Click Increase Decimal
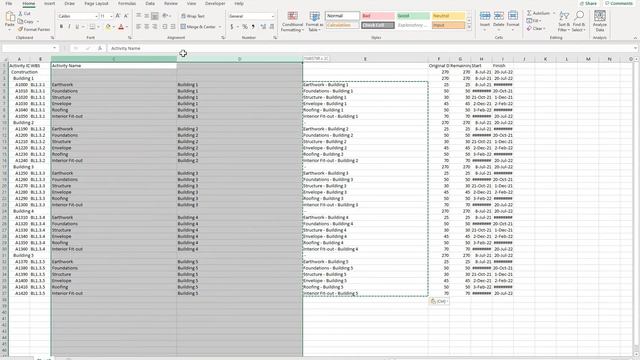 pyautogui.click(x=263, y=27)
